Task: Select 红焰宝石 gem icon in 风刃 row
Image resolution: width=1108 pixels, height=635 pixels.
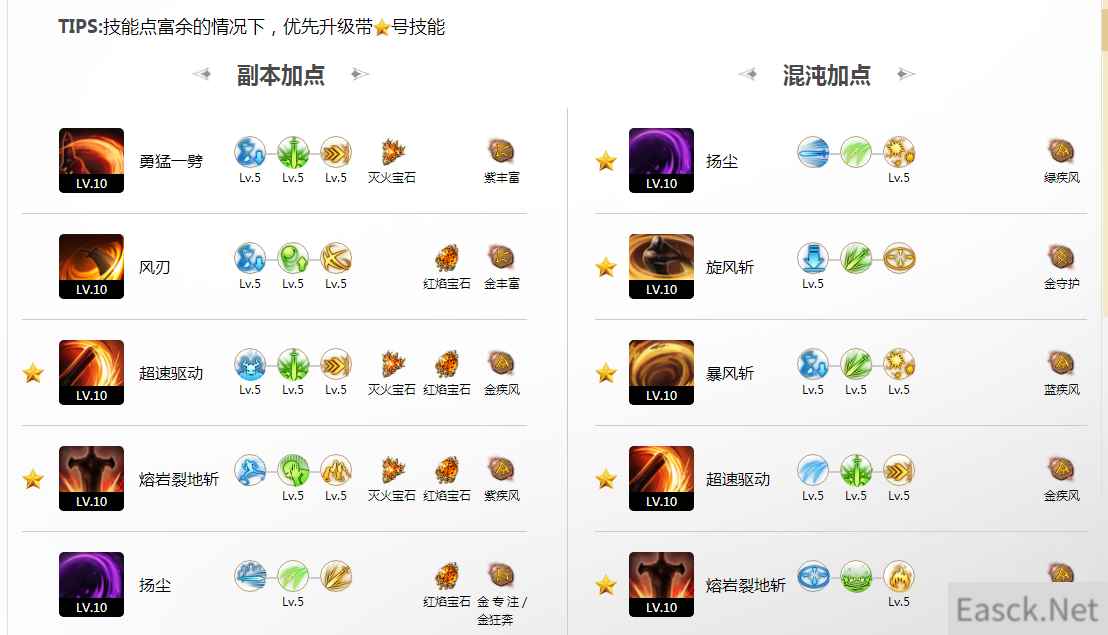Action: pos(447,258)
